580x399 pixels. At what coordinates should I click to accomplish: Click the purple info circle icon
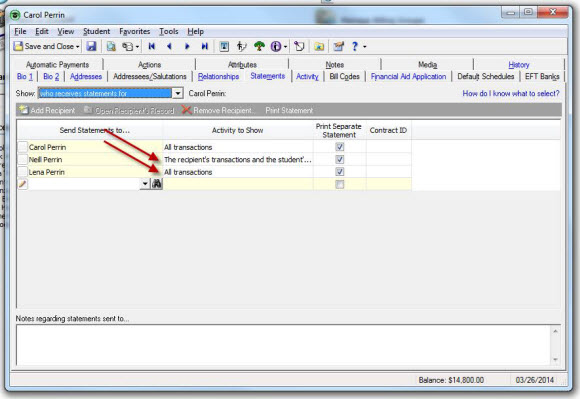point(276,46)
